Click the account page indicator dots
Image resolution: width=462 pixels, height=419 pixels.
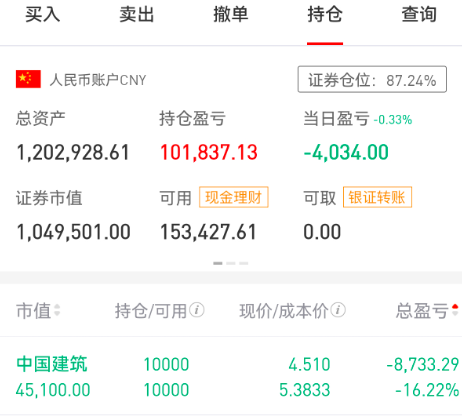coord(231,263)
